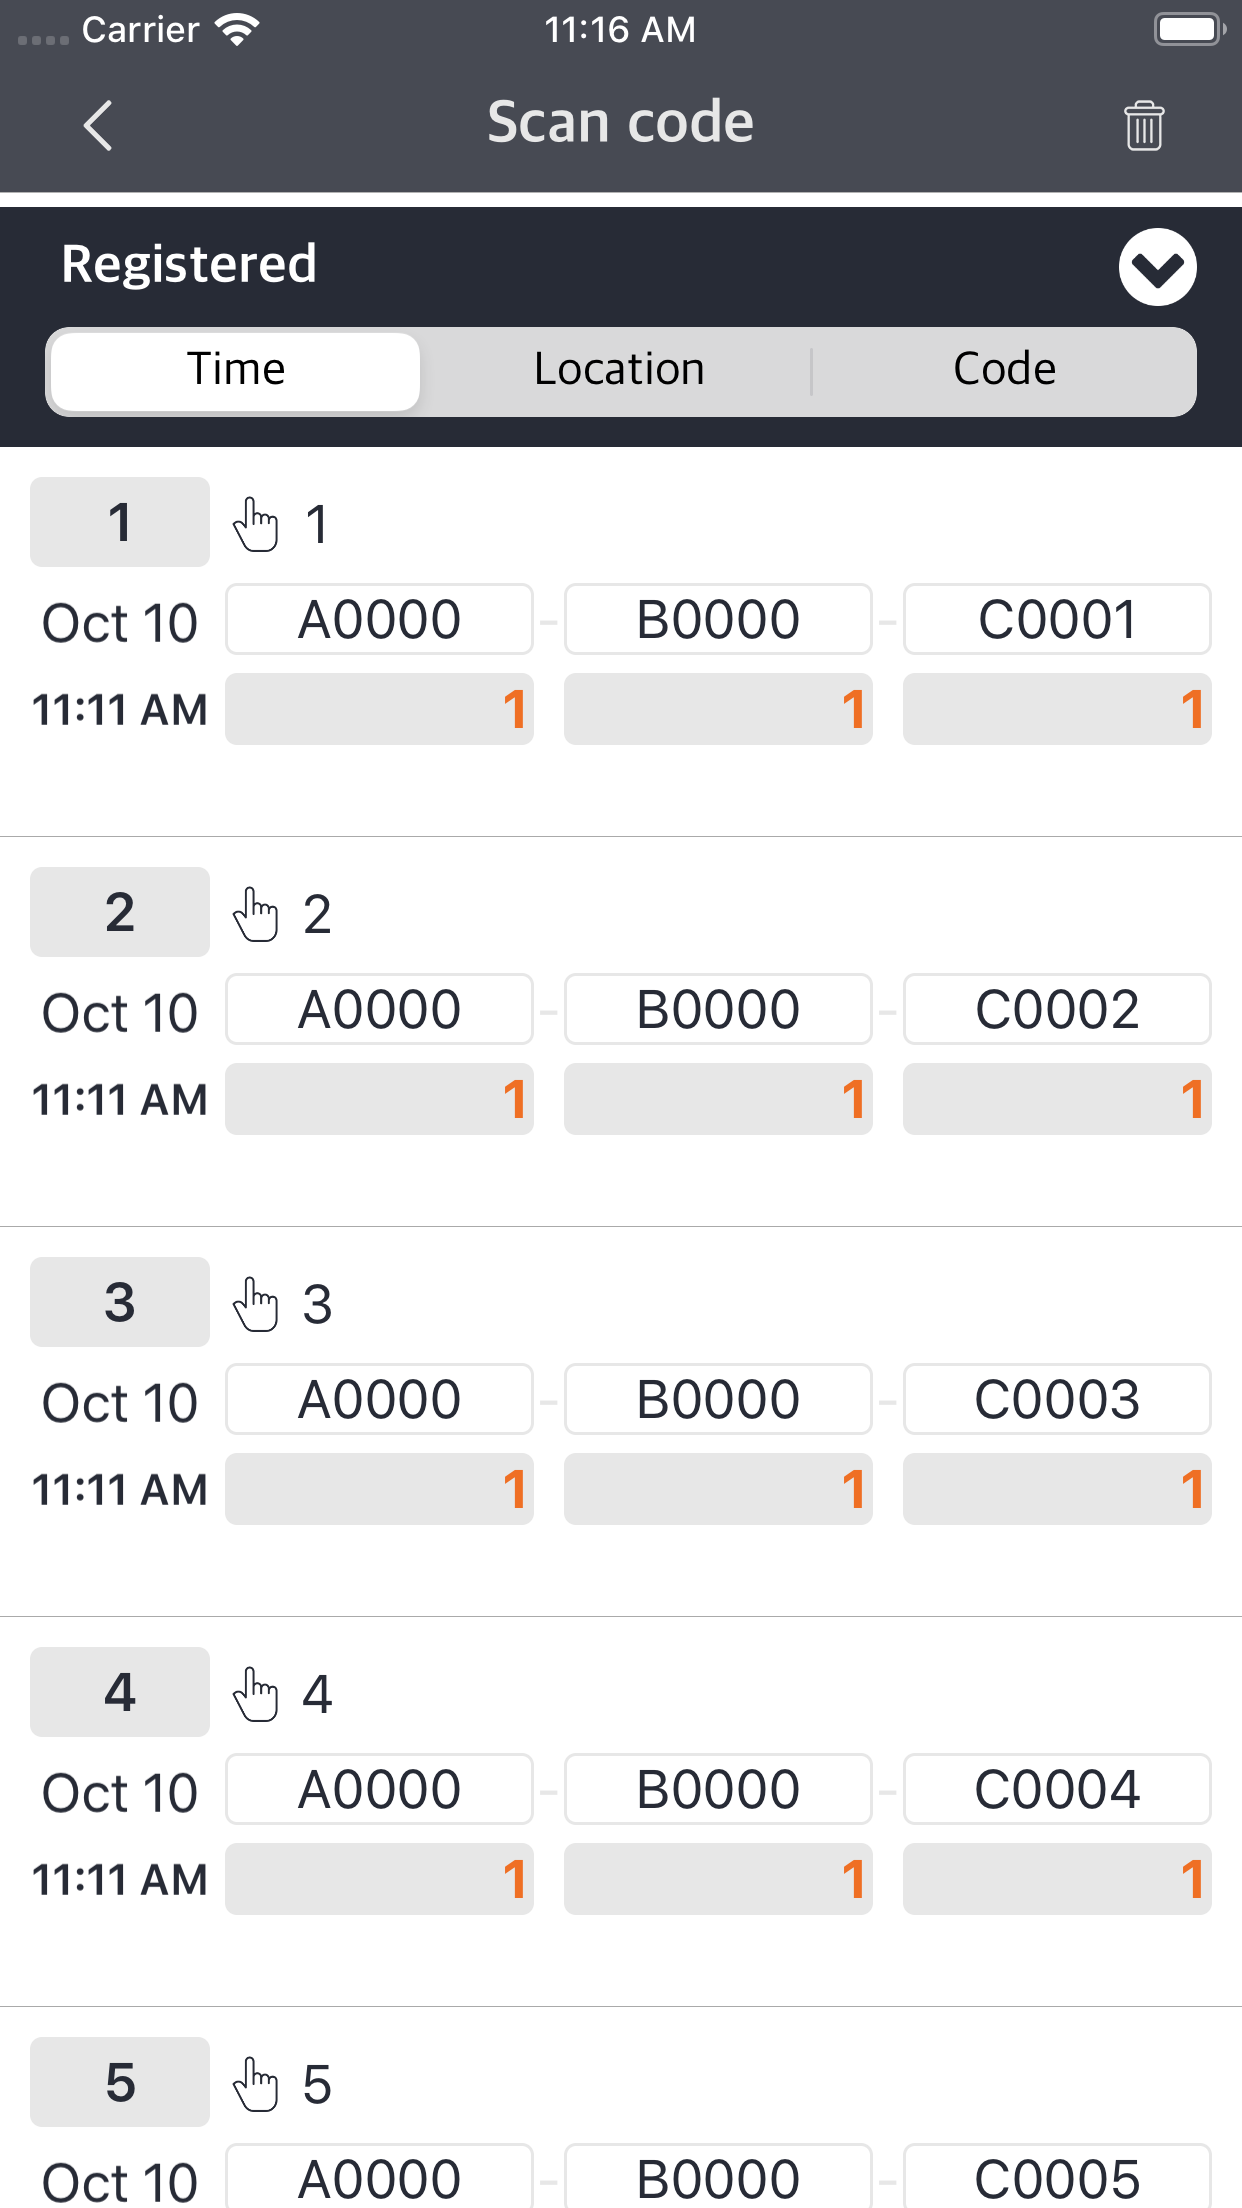The image size is (1242, 2208).
Task: Switch to the Location tab
Action: (x=619, y=369)
